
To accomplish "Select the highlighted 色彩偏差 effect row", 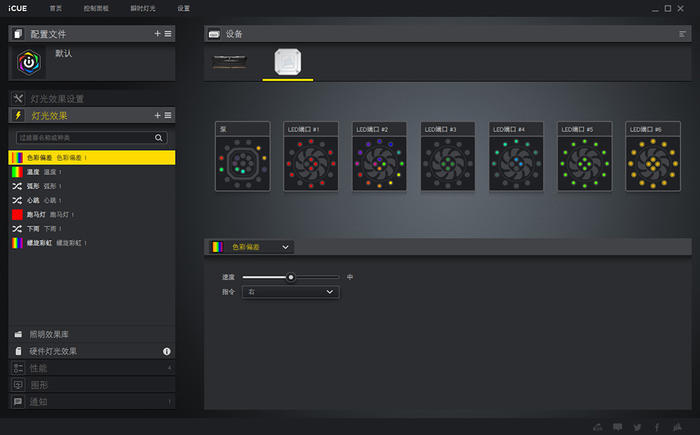I will tap(92, 158).
